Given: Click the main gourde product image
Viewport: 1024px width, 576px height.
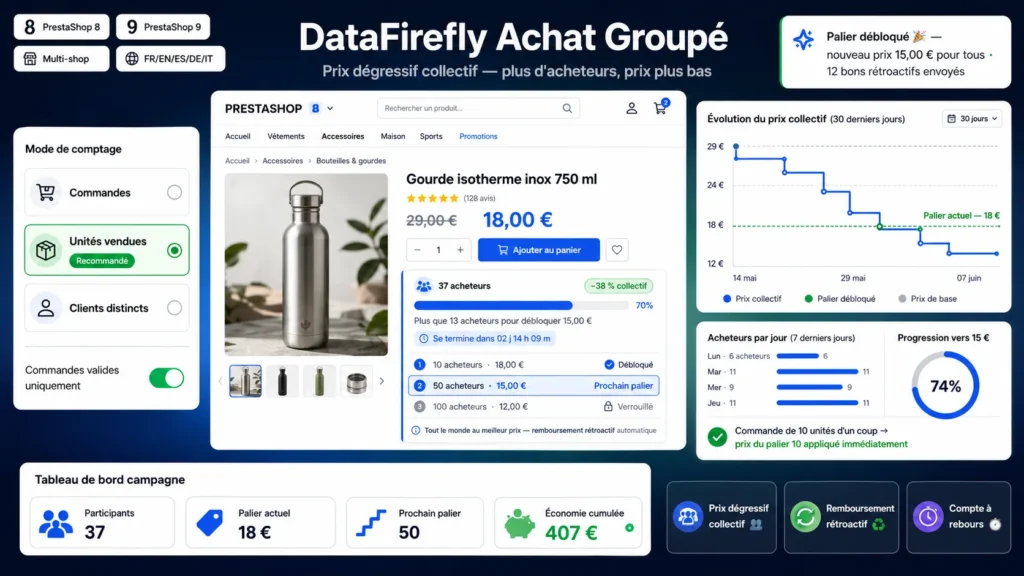Looking at the screenshot, I should point(306,264).
